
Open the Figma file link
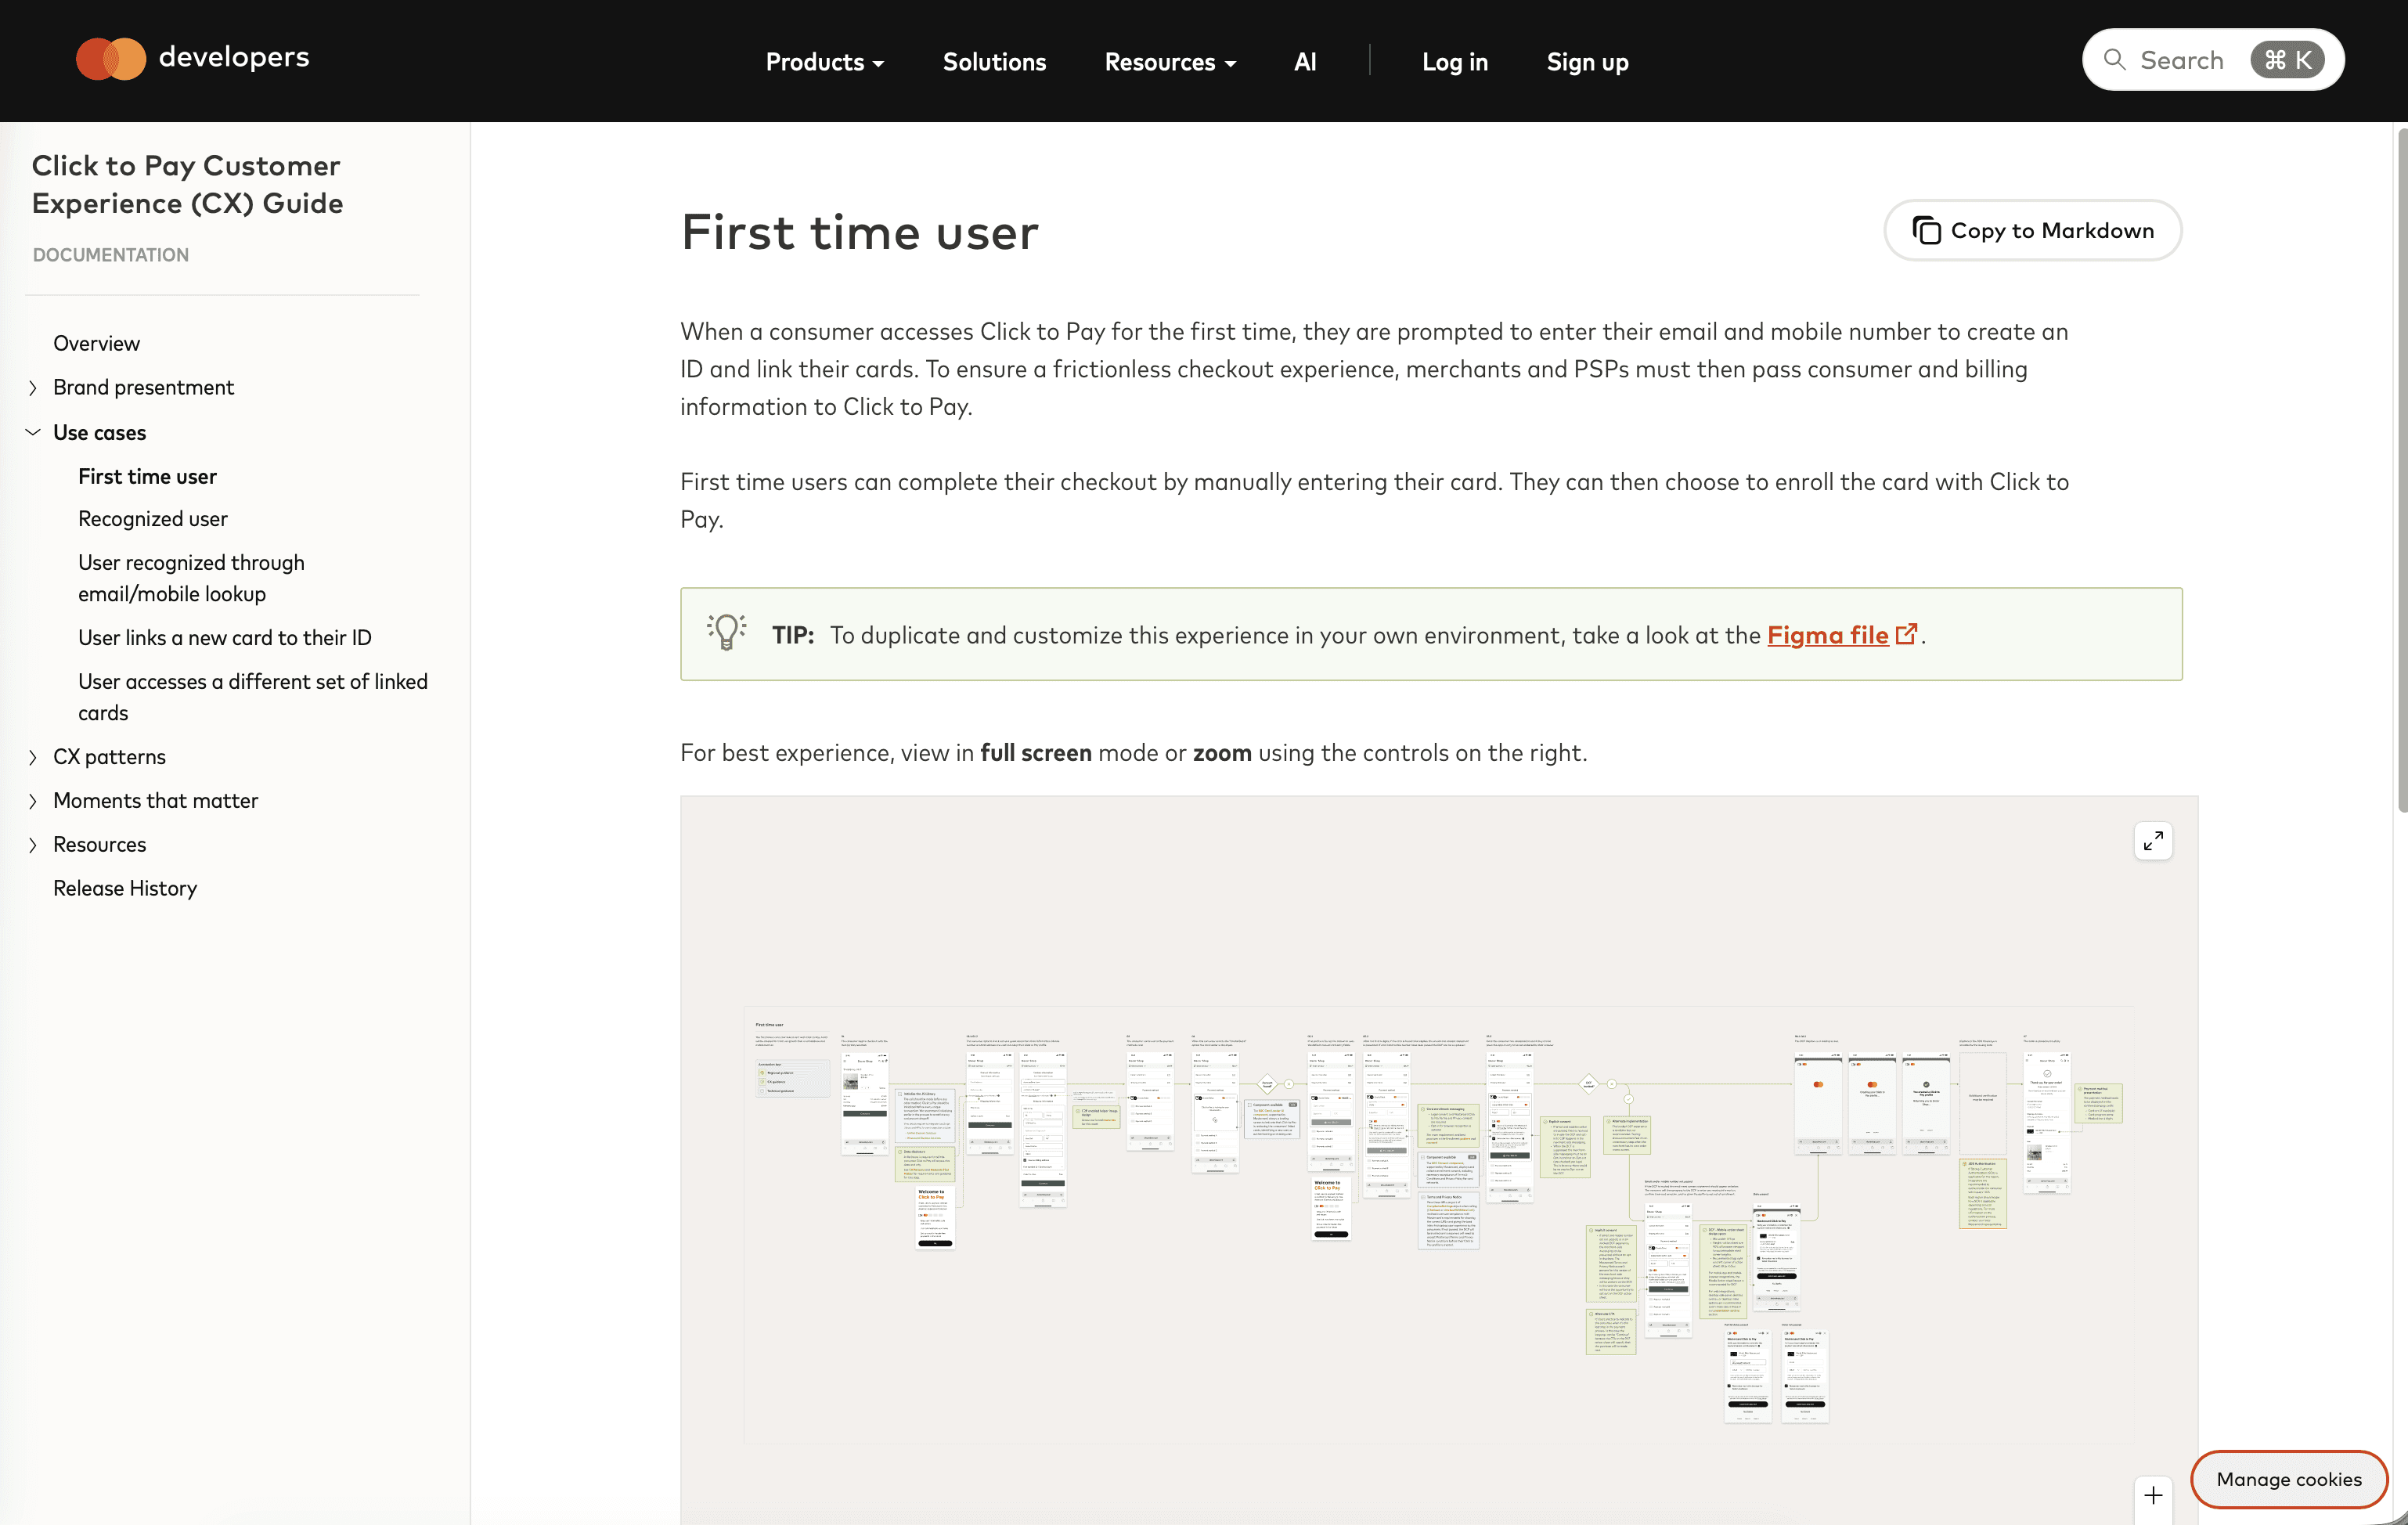tap(1827, 635)
